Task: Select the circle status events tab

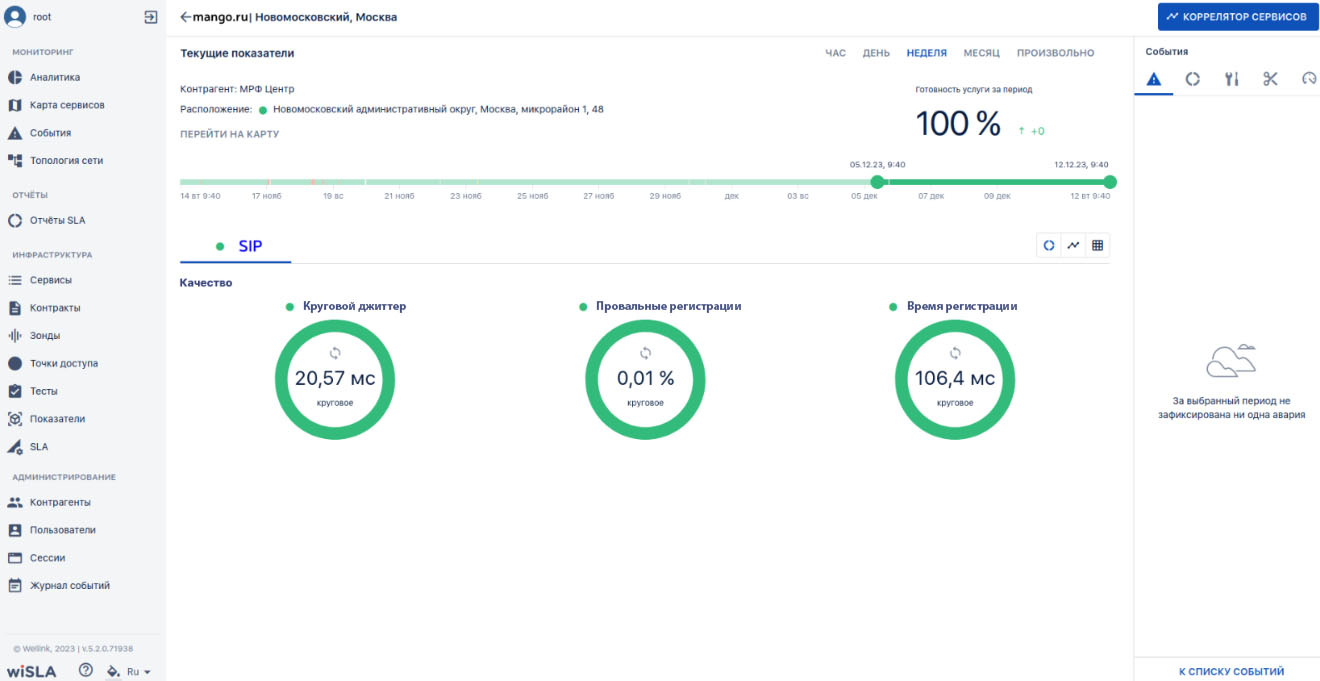Action: pyautogui.click(x=1192, y=79)
